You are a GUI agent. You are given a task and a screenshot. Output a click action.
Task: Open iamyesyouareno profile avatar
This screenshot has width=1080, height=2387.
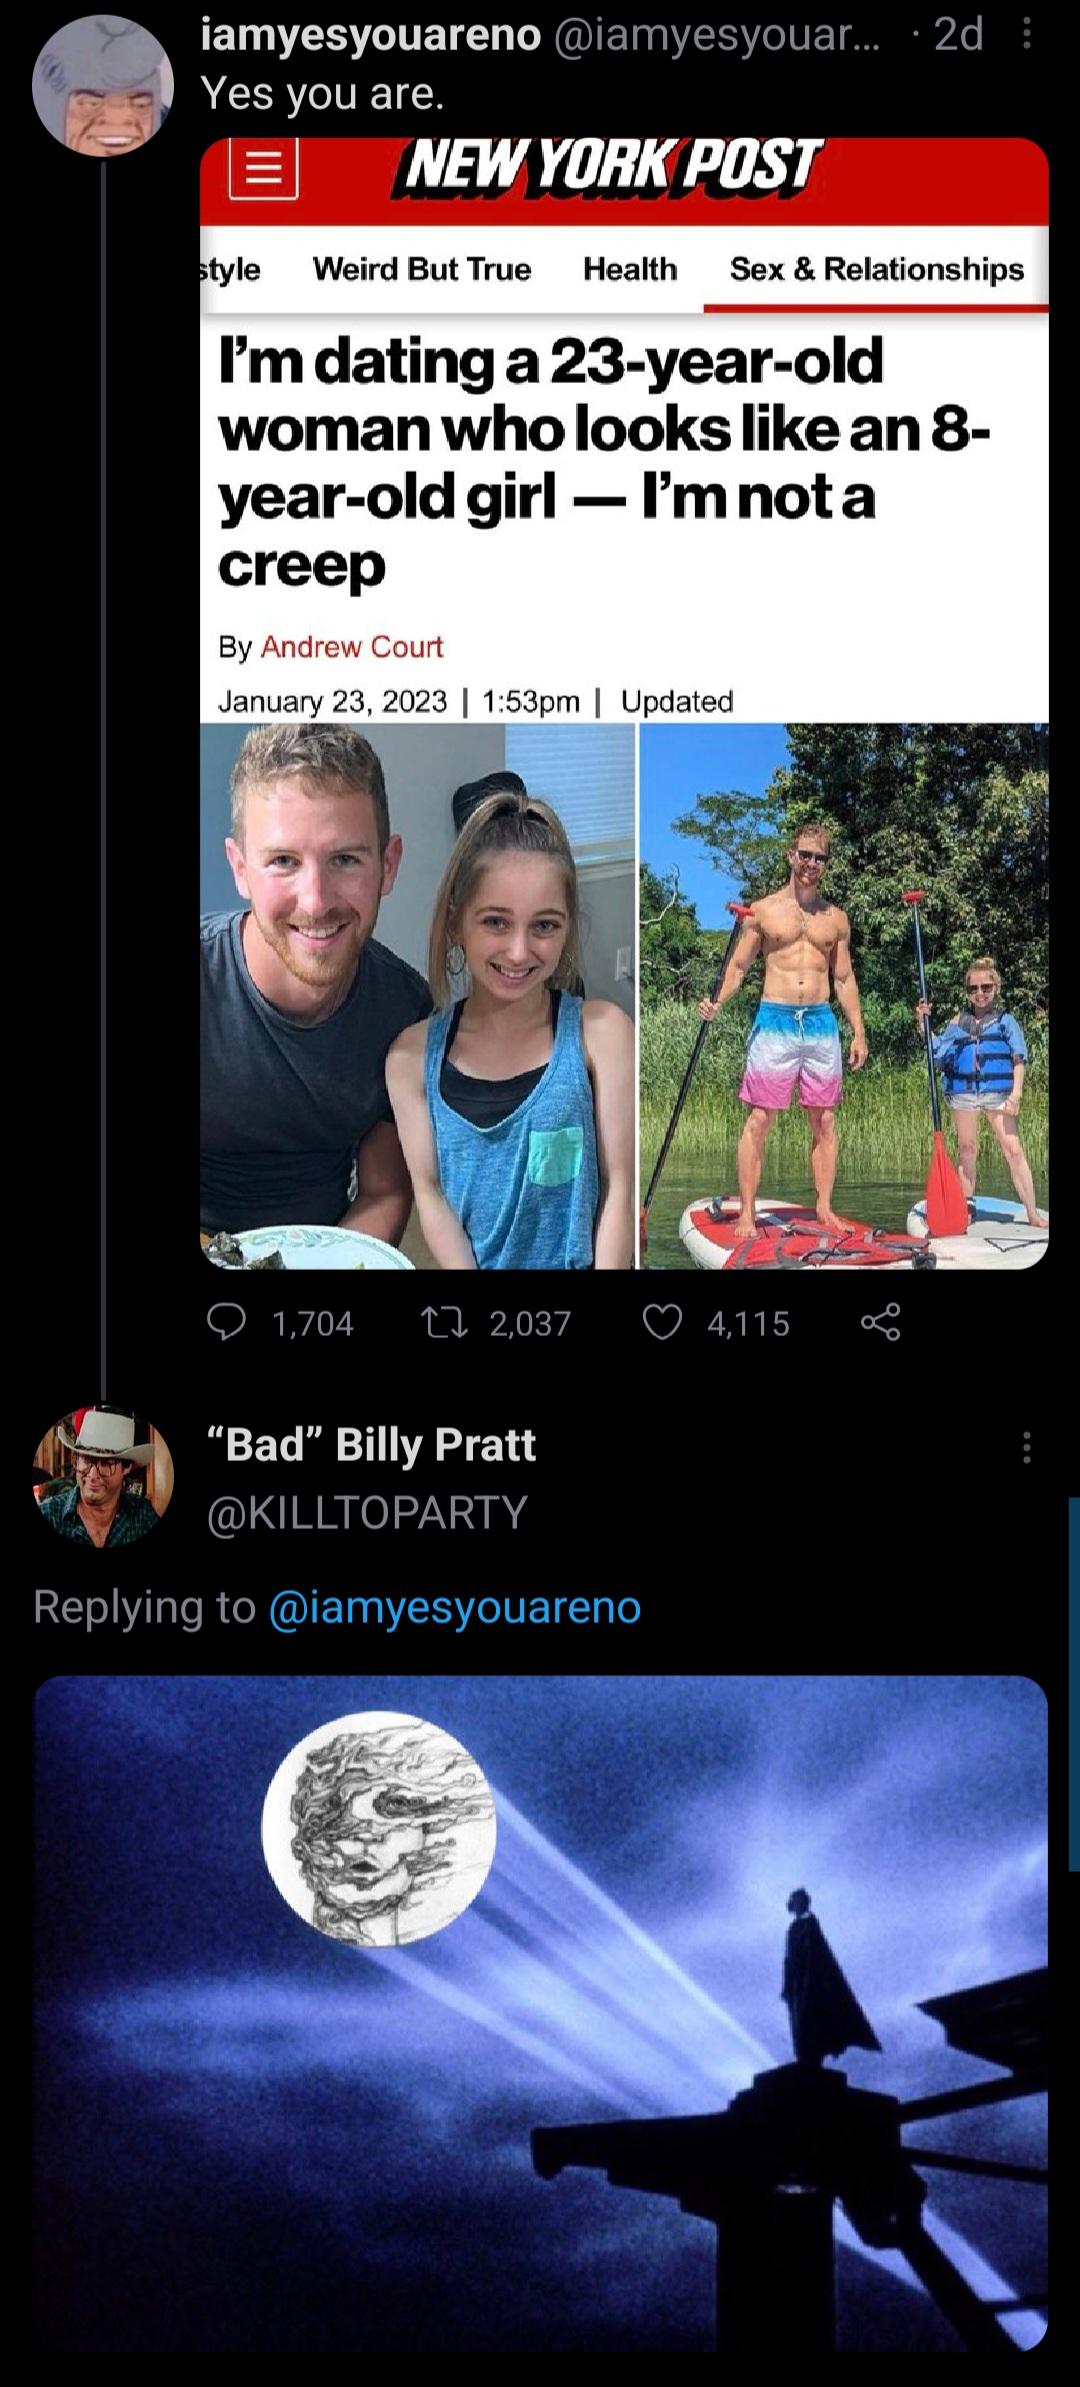pos(103,86)
